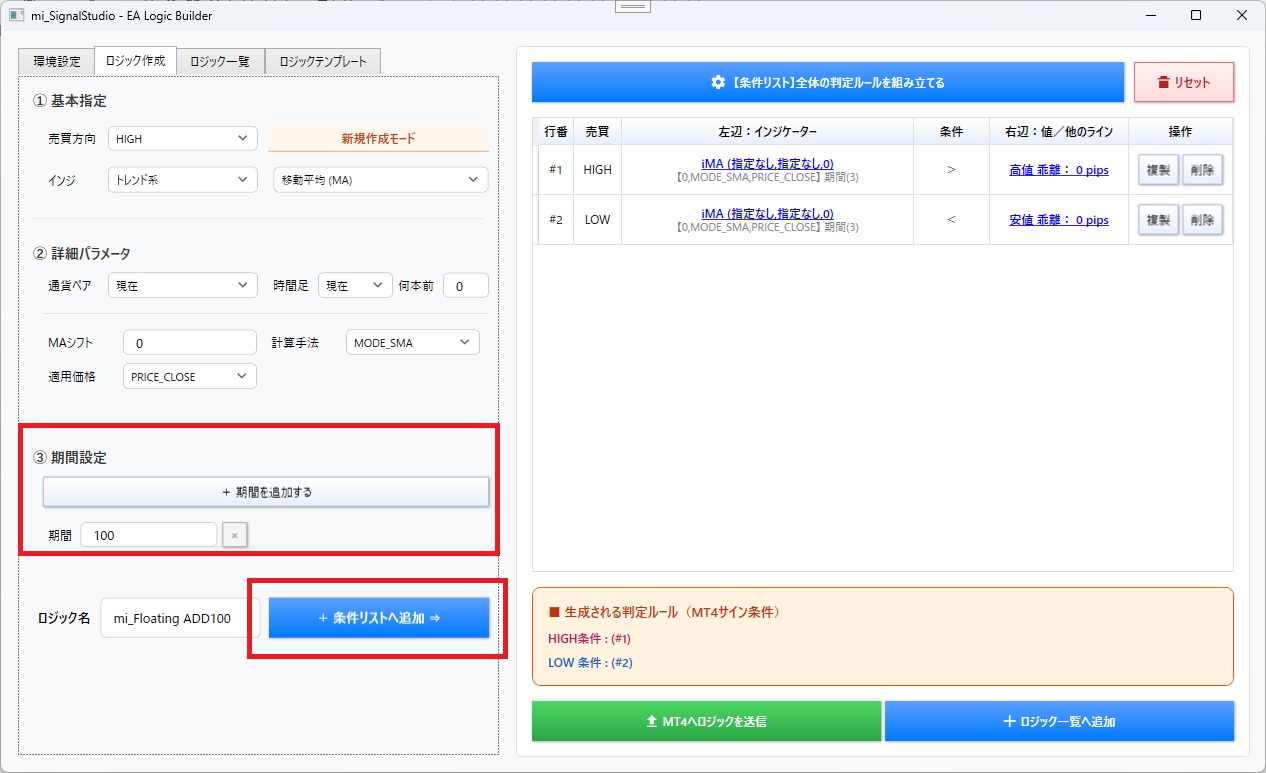Click the MAシフト input field

click(190, 343)
